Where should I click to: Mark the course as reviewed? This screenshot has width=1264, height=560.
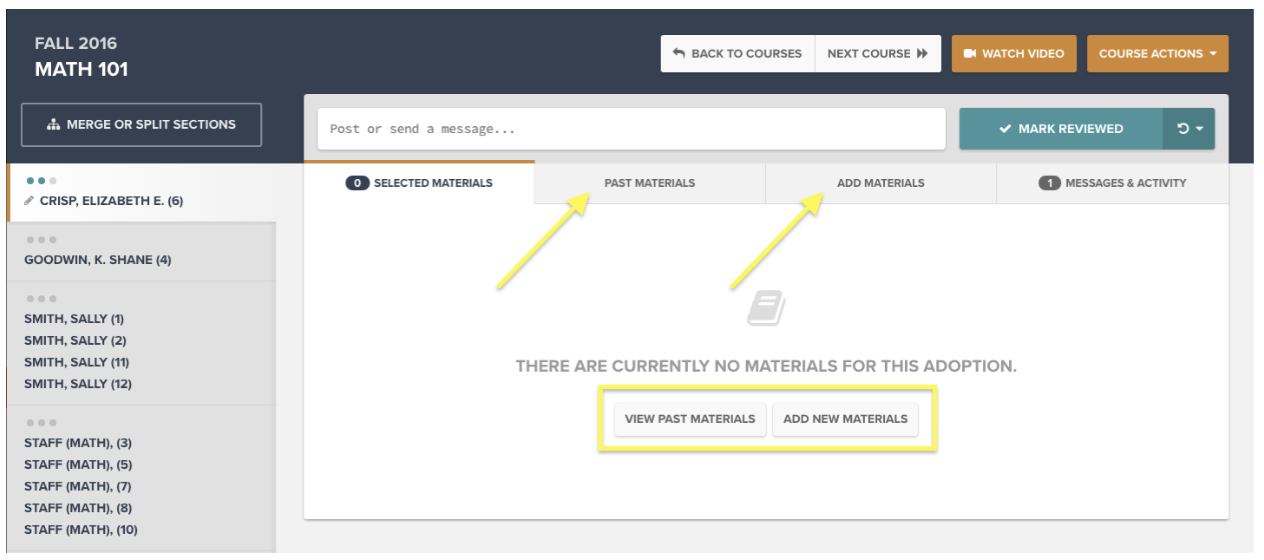(1060, 129)
